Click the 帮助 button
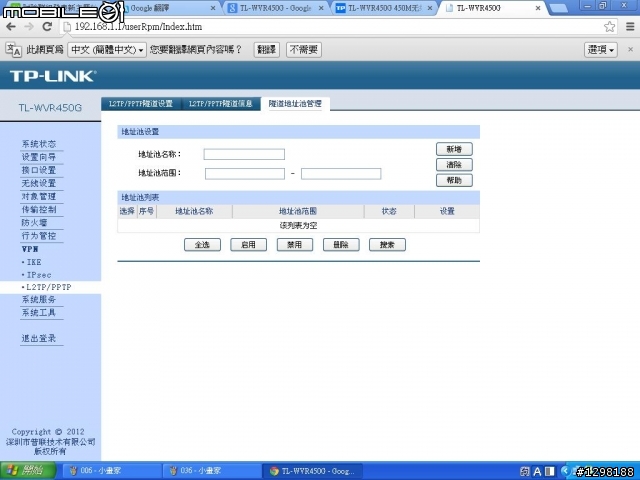The height and width of the screenshot is (480, 640). point(454,180)
